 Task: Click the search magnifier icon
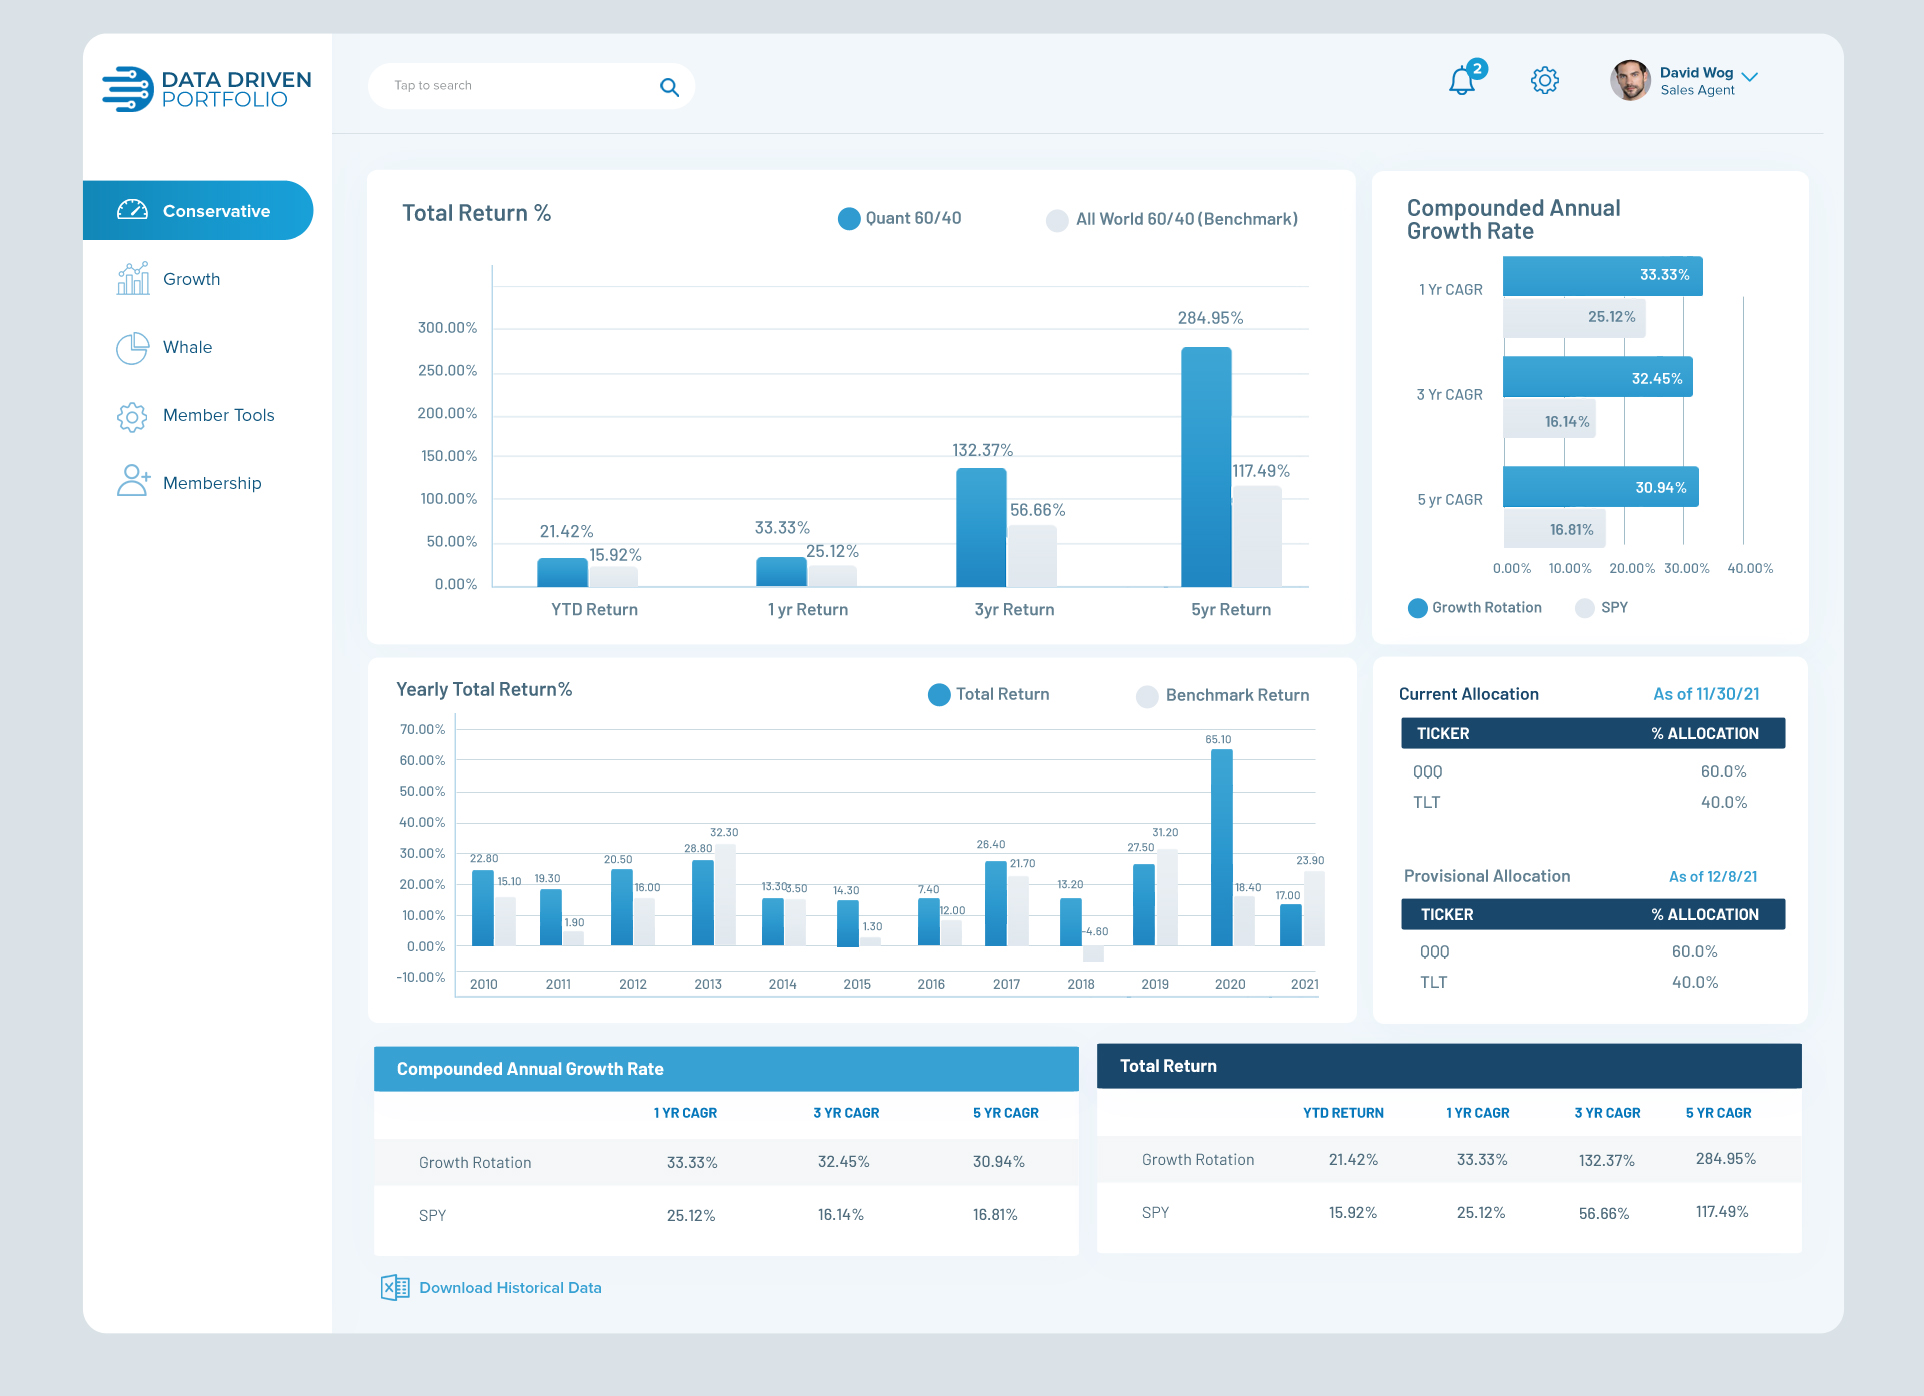[669, 87]
